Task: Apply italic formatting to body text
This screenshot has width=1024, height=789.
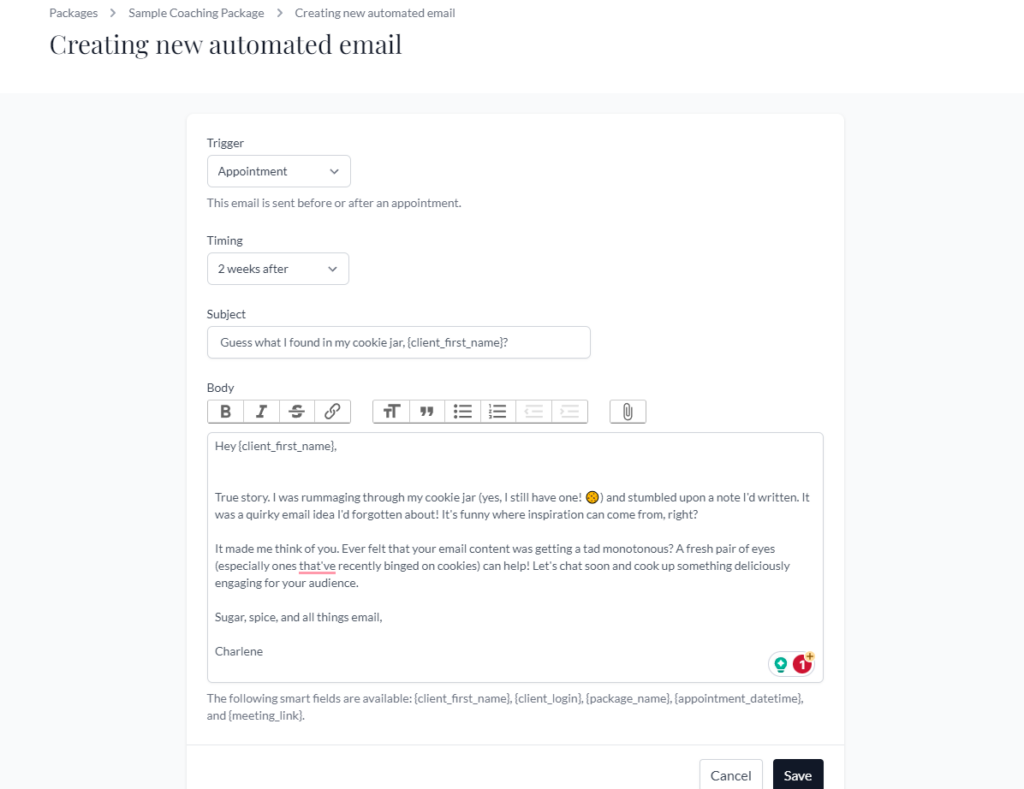Action: (x=261, y=411)
